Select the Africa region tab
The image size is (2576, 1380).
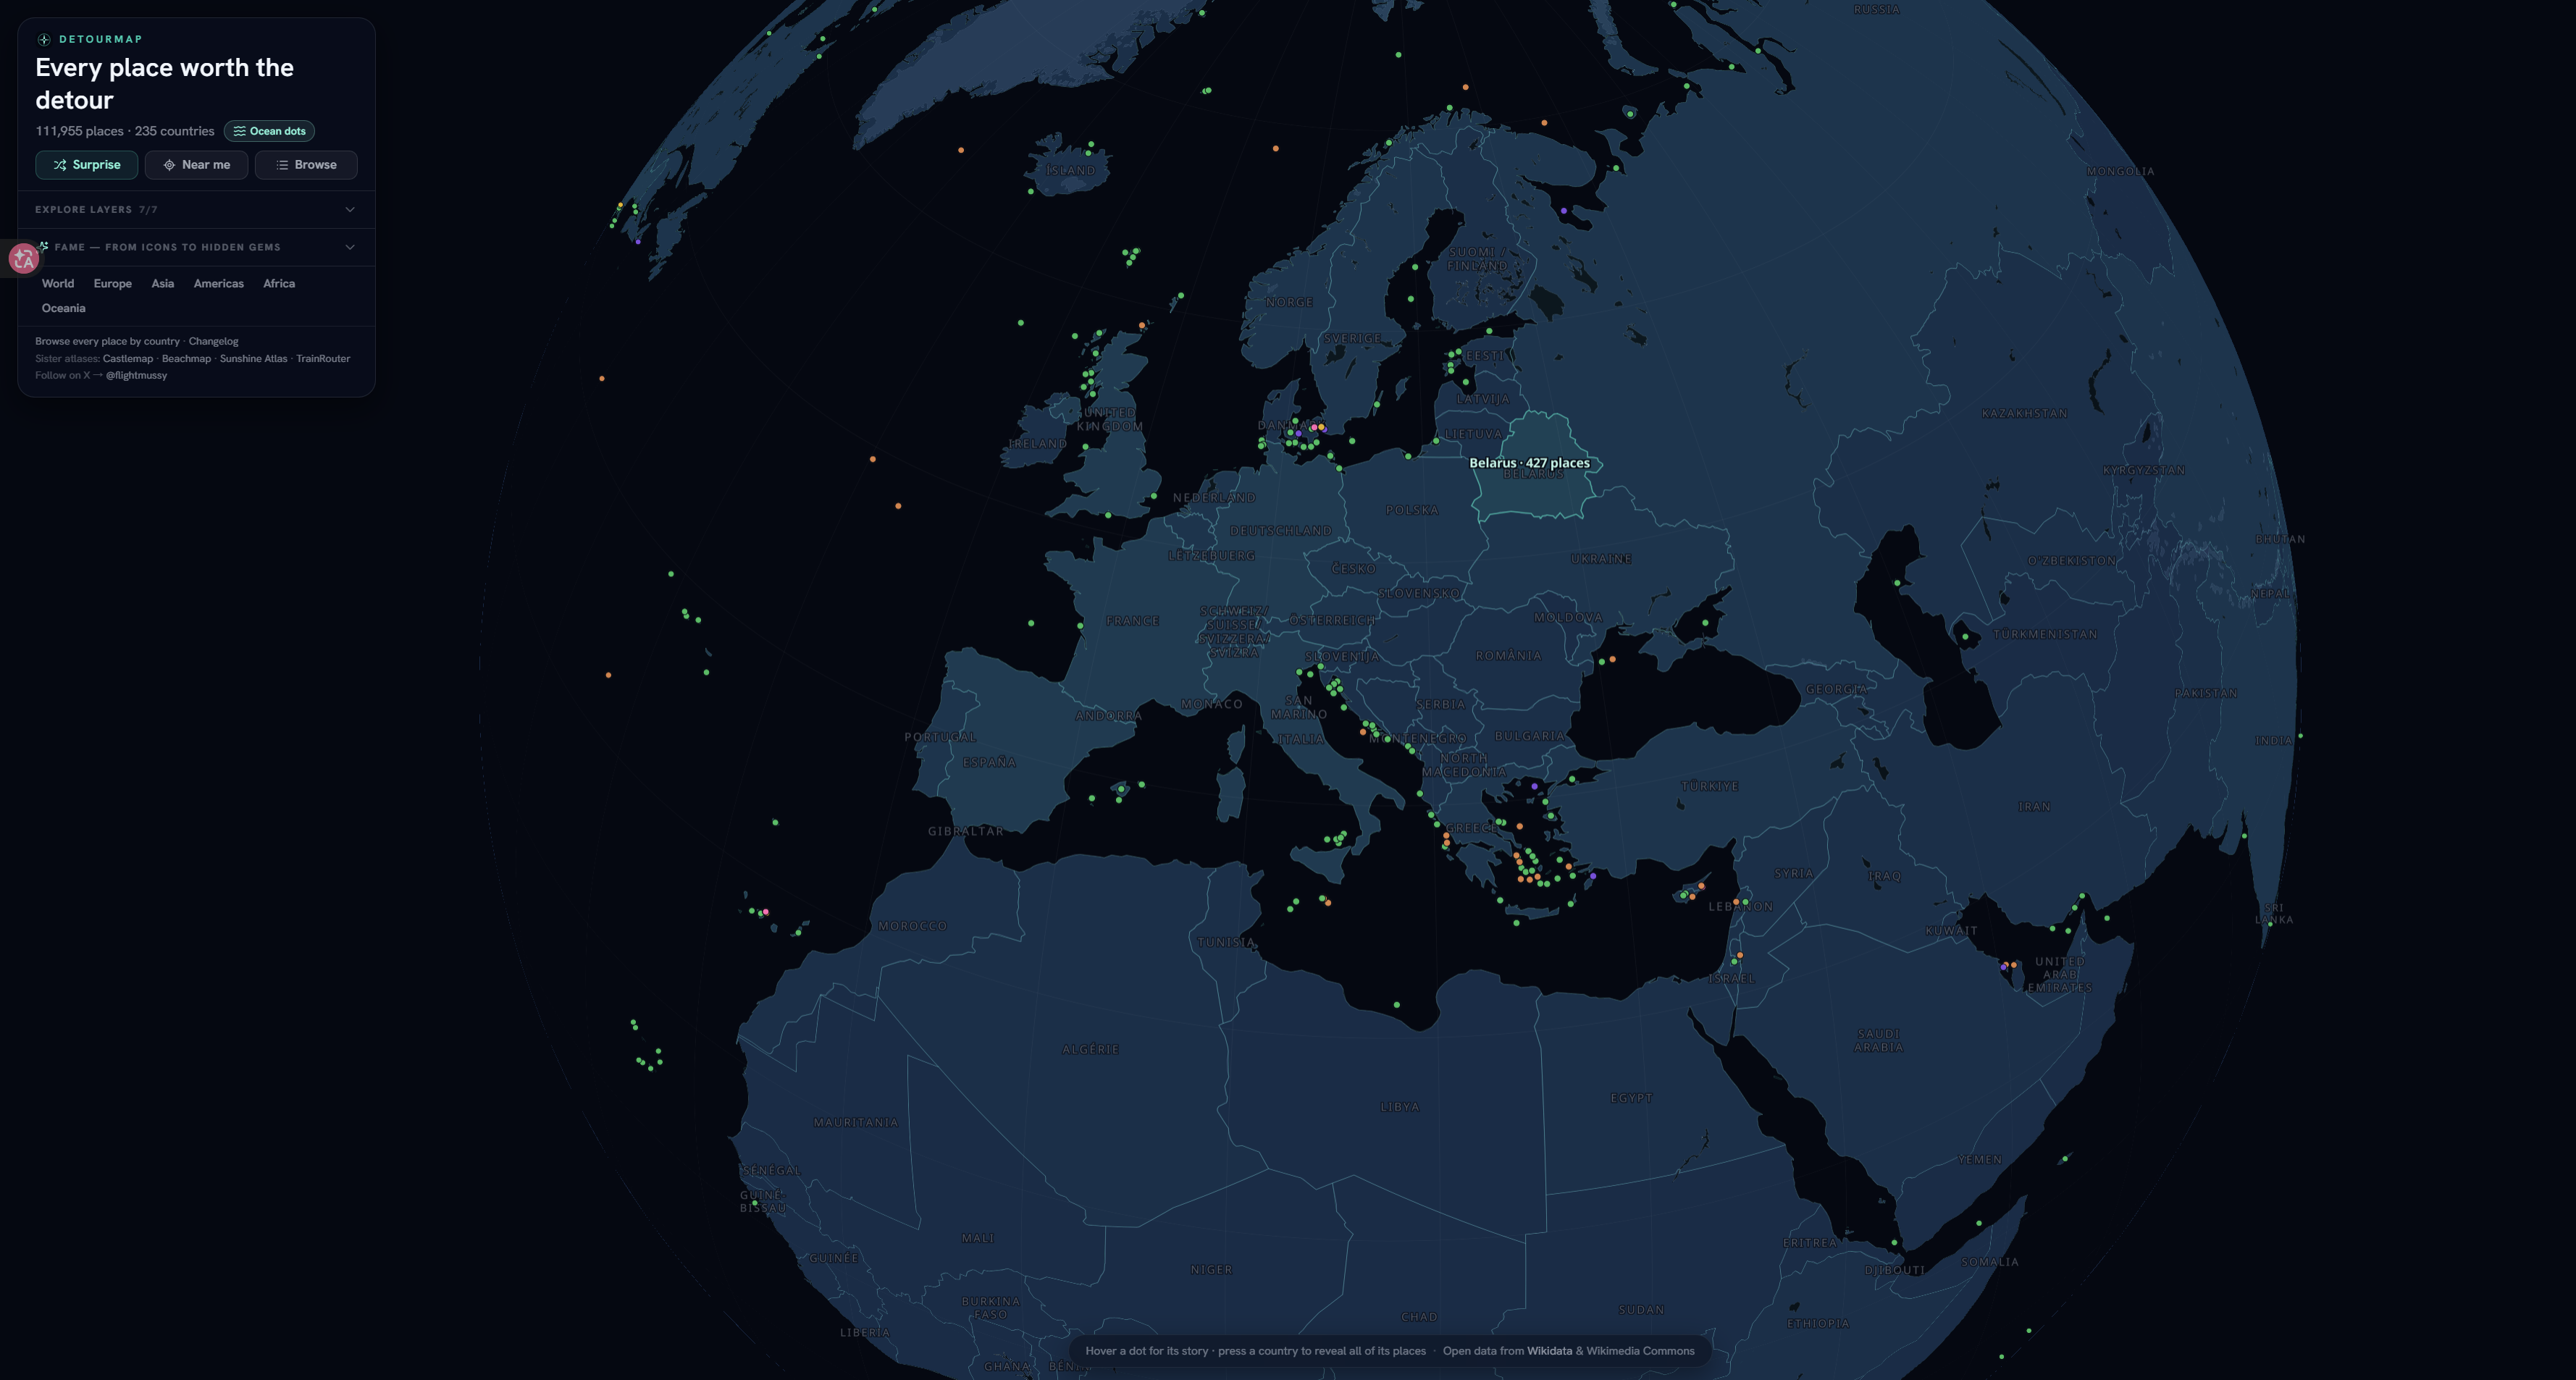(x=279, y=284)
